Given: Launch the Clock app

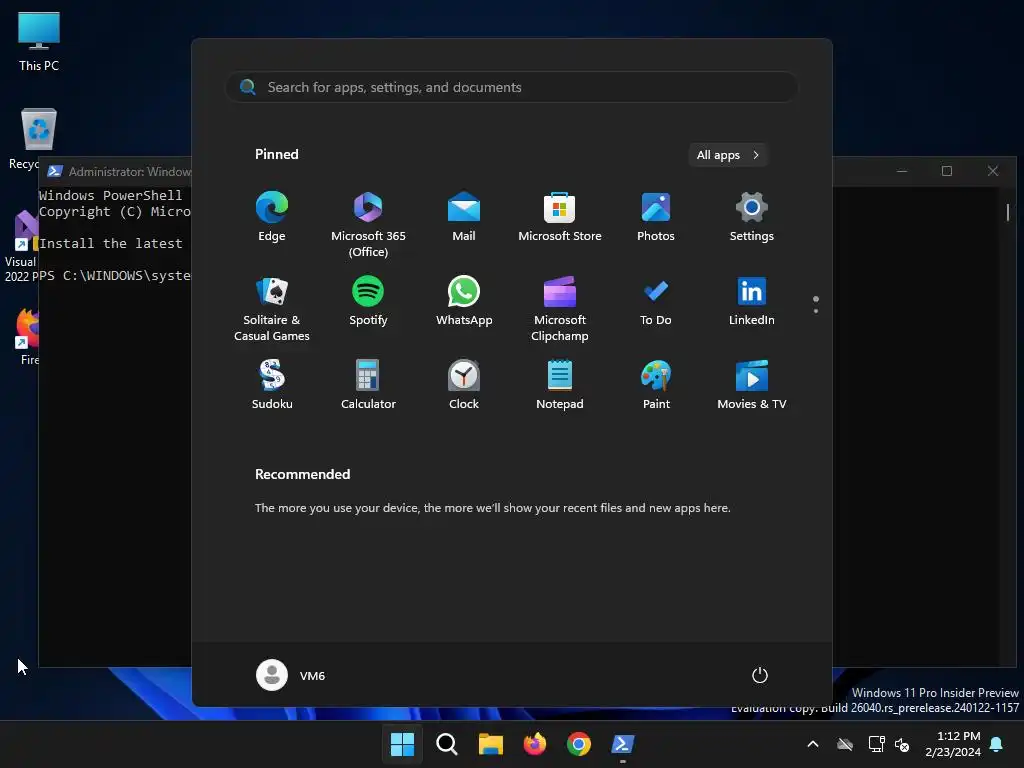Looking at the screenshot, I should tap(464, 385).
